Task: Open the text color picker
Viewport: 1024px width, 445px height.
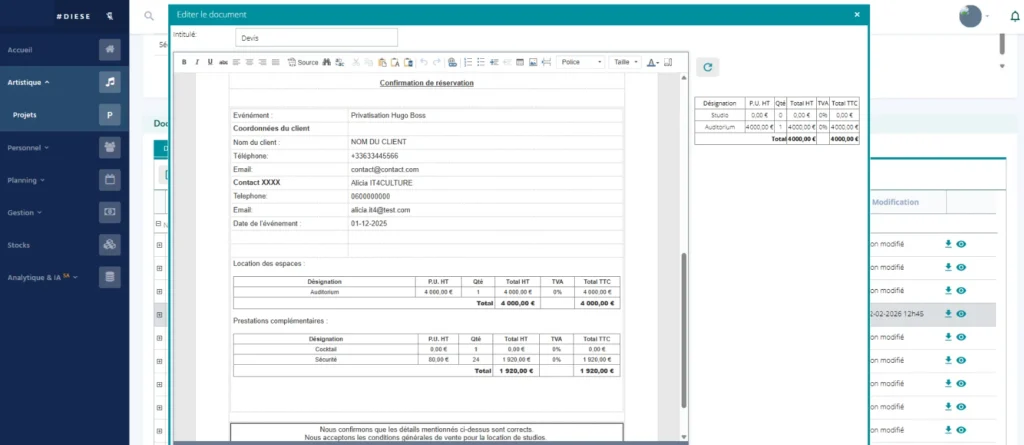Action: pyautogui.click(x=652, y=62)
